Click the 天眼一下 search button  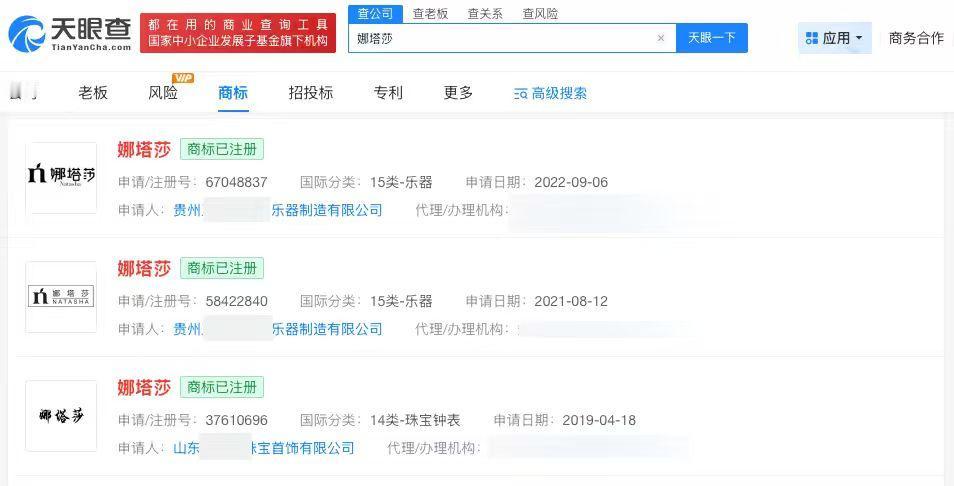click(712, 38)
